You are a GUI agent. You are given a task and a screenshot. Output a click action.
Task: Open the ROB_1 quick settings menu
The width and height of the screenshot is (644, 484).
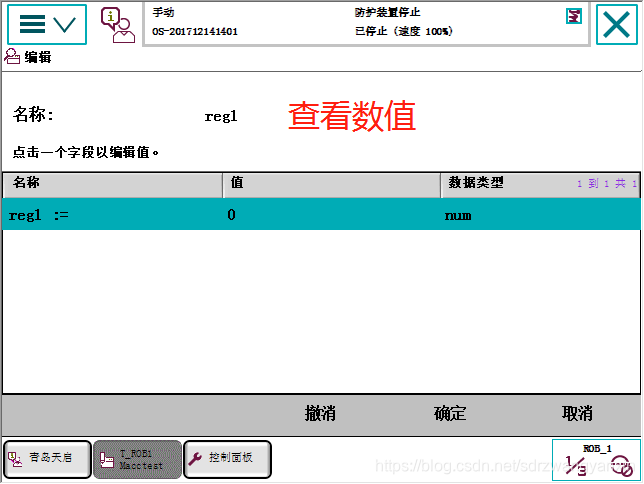[x=596, y=460]
